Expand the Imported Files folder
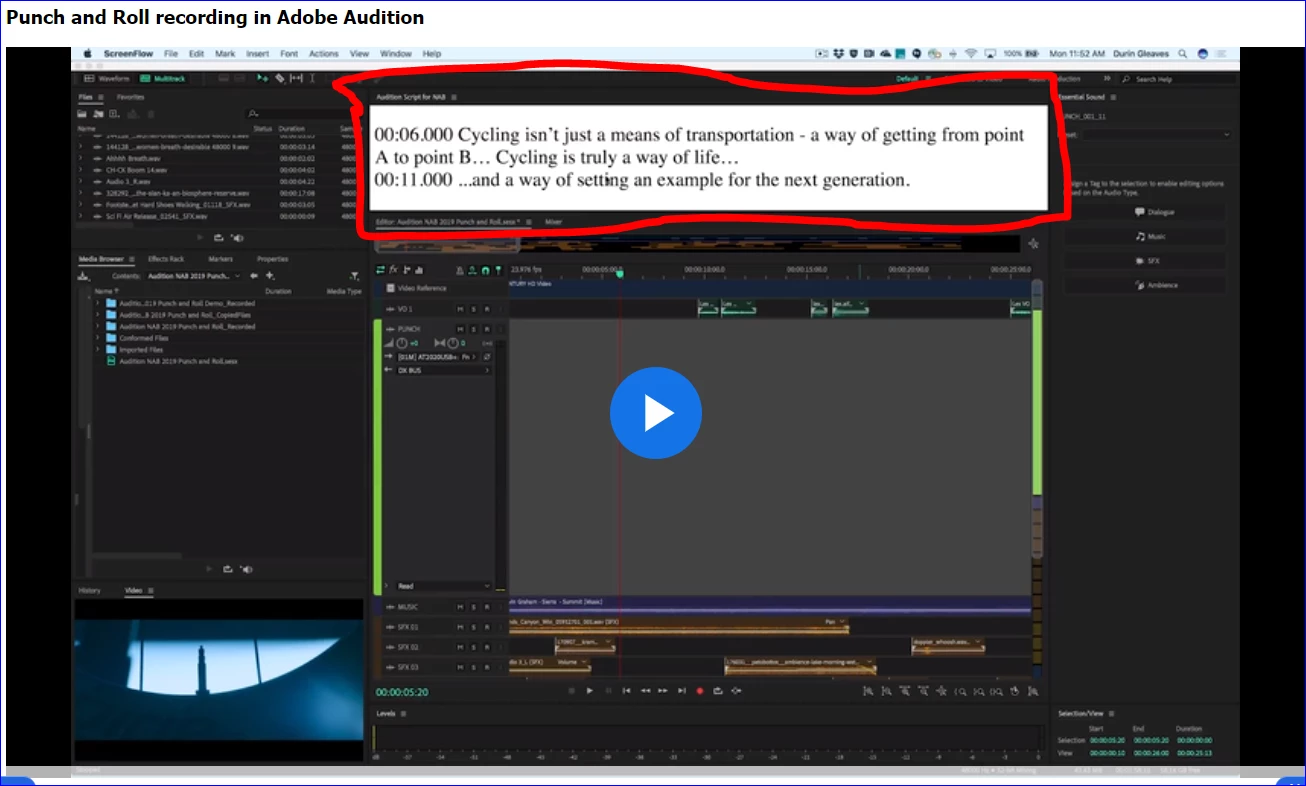 click(x=98, y=350)
